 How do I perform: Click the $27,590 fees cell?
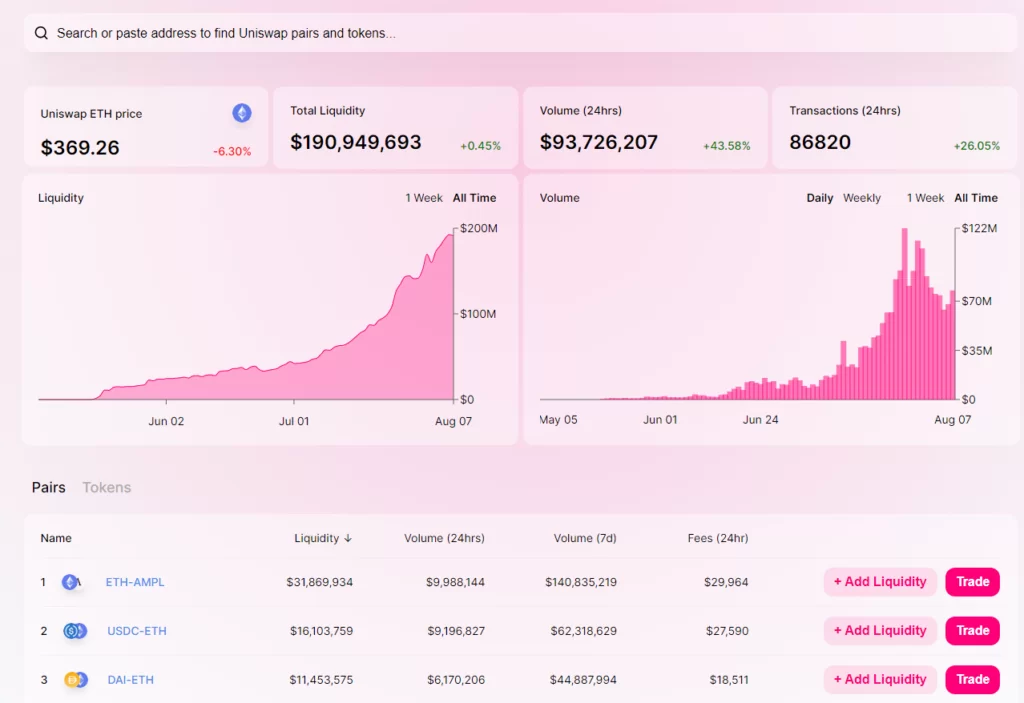[x=728, y=631]
